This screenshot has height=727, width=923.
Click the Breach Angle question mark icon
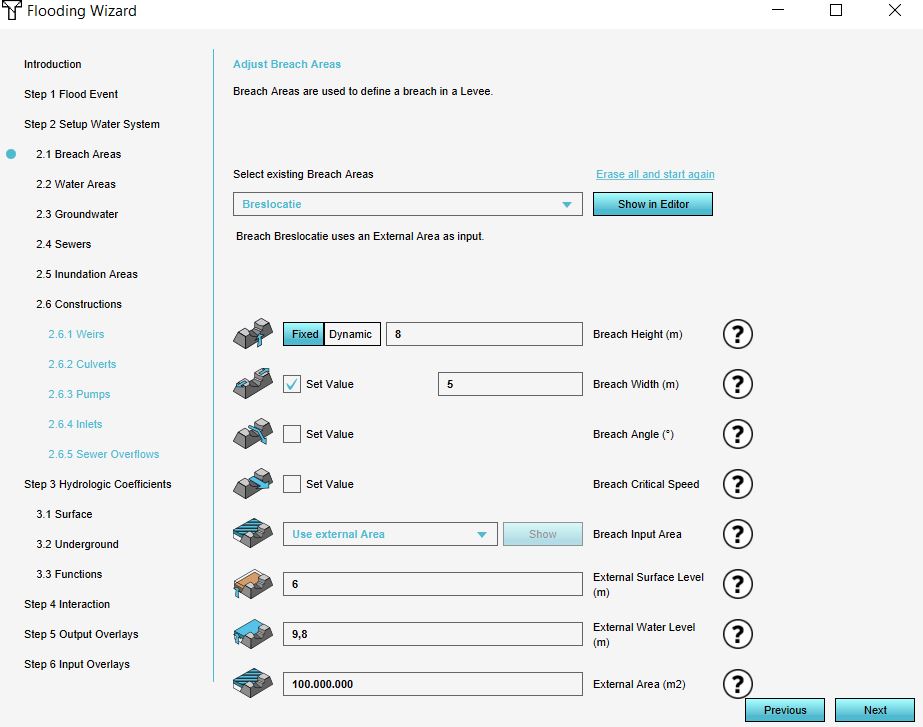pos(737,434)
